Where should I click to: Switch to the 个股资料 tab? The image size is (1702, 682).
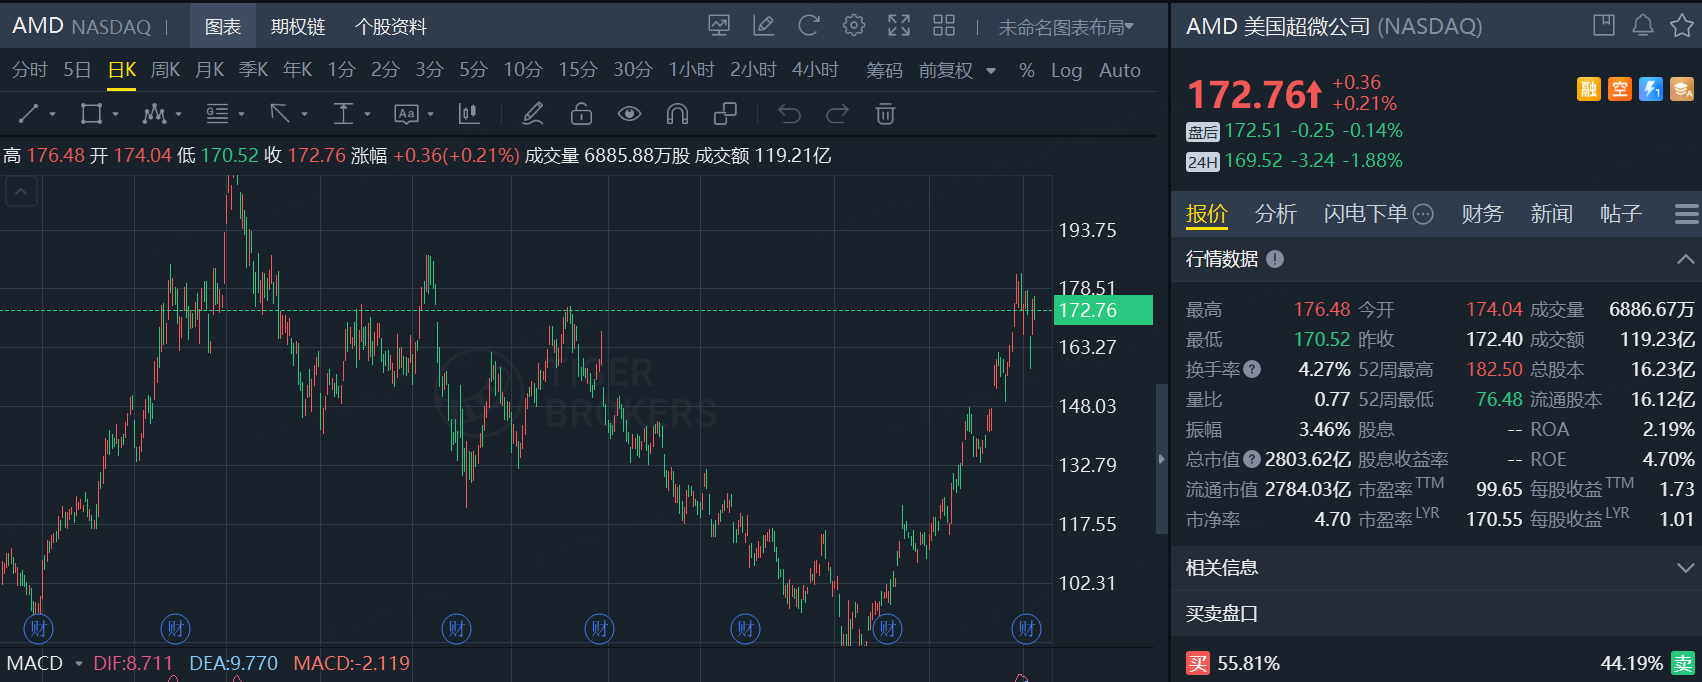(x=391, y=27)
